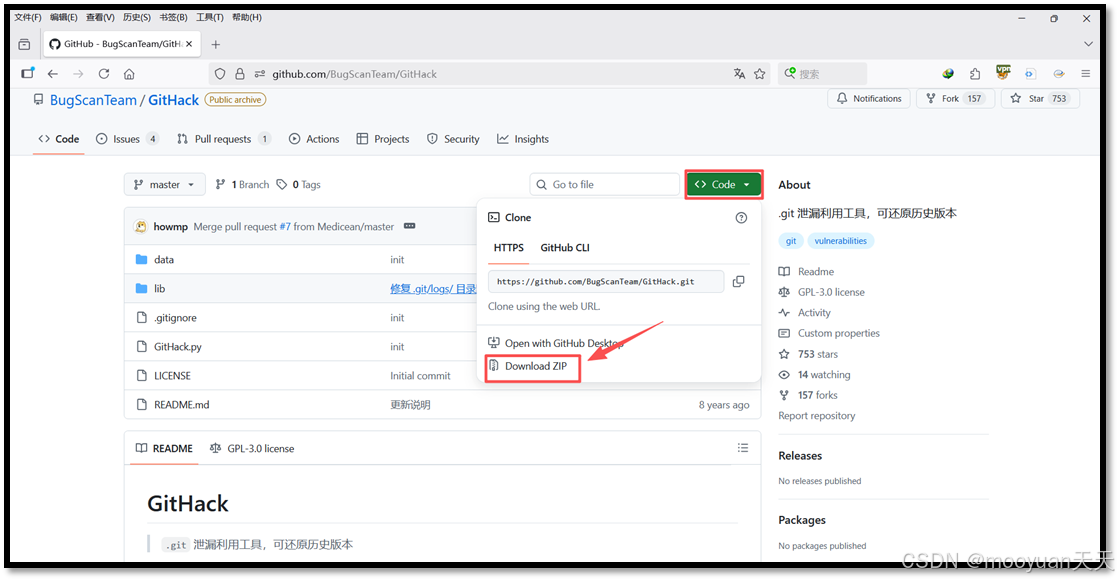Click the list all tabs chevron
Image resolution: width=1119 pixels, height=581 pixels.
[x=1088, y=44]
